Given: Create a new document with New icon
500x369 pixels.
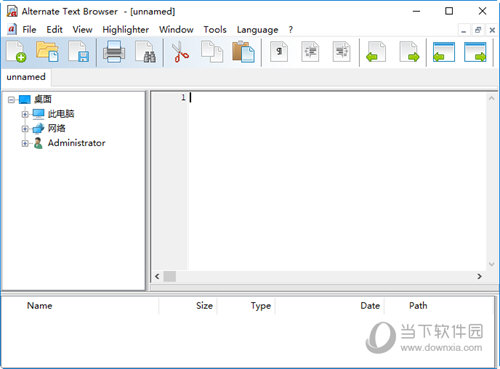Looking at the screenshot, I should coord(16,52).
